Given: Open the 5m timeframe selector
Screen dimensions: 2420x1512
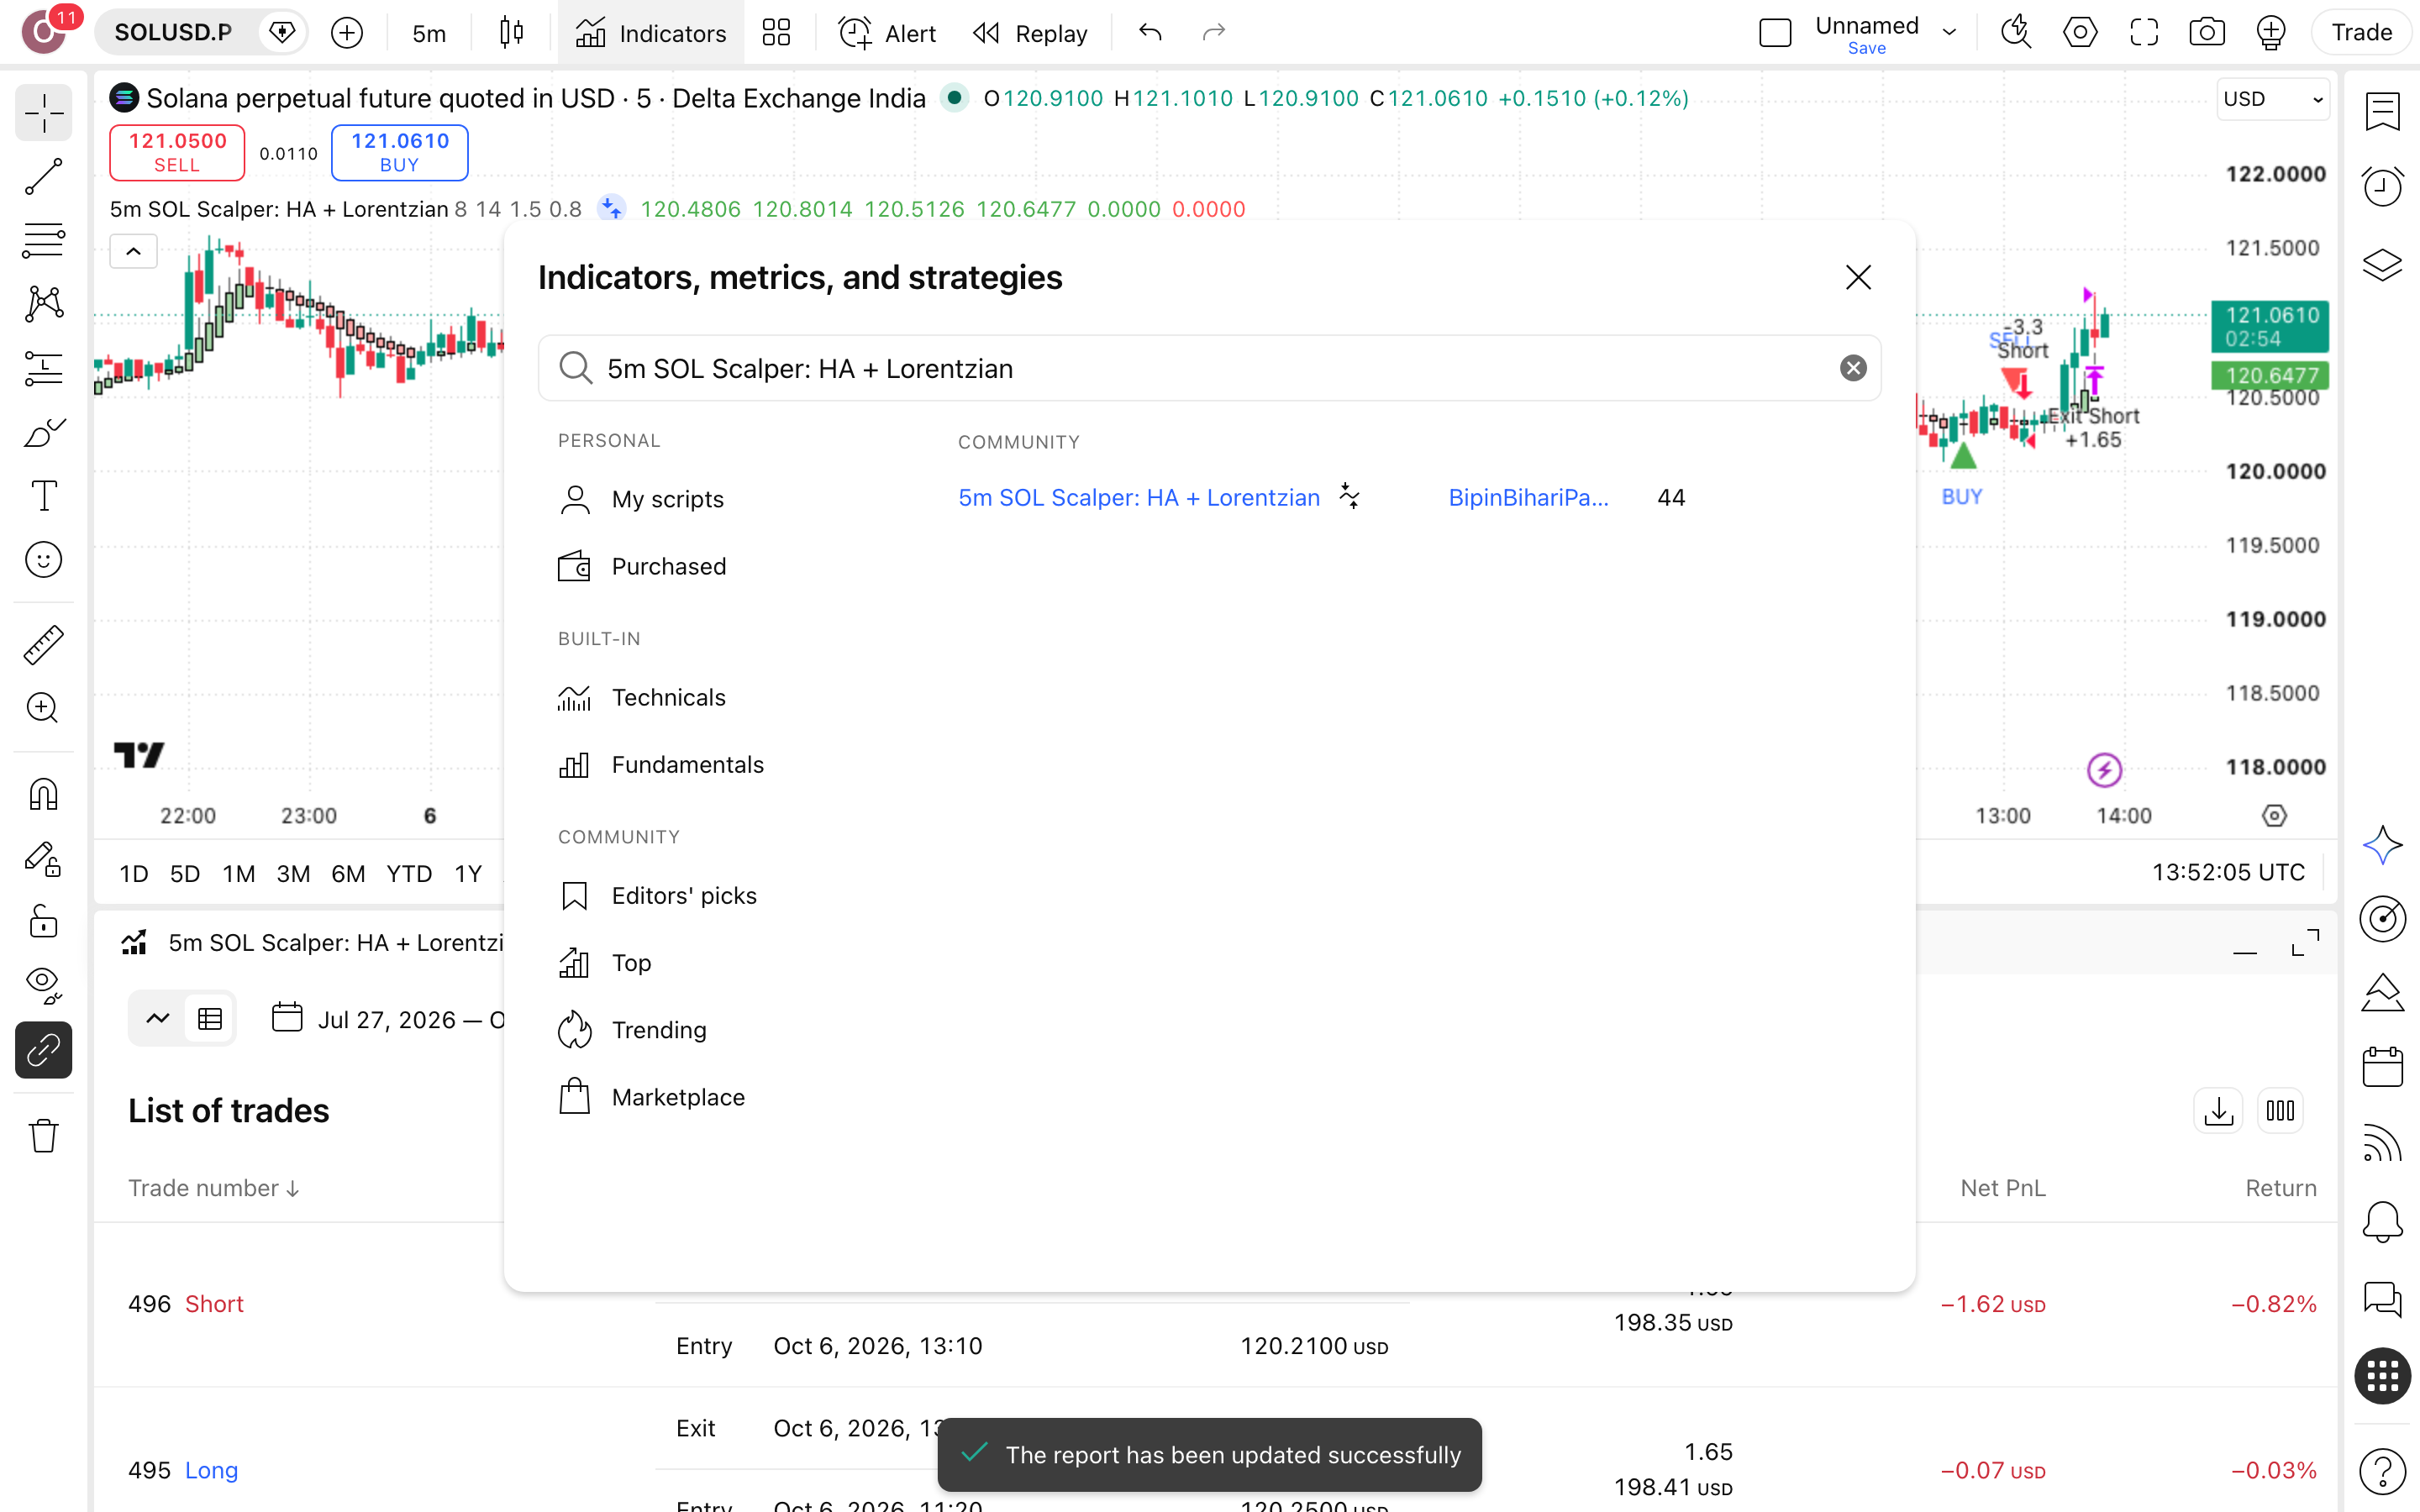Looking at the screenshot, I should [x=429, y=33].
